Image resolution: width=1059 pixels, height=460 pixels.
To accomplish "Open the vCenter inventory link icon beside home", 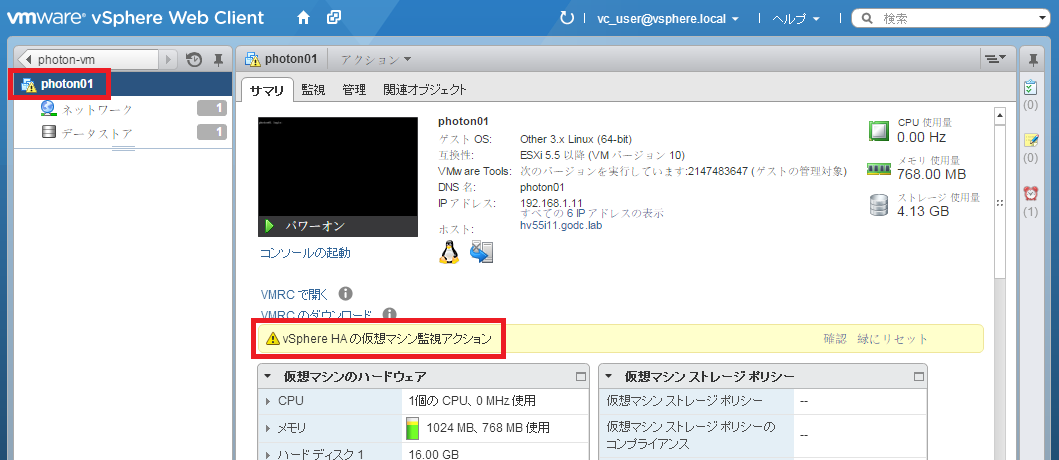I will click(334, 18).
